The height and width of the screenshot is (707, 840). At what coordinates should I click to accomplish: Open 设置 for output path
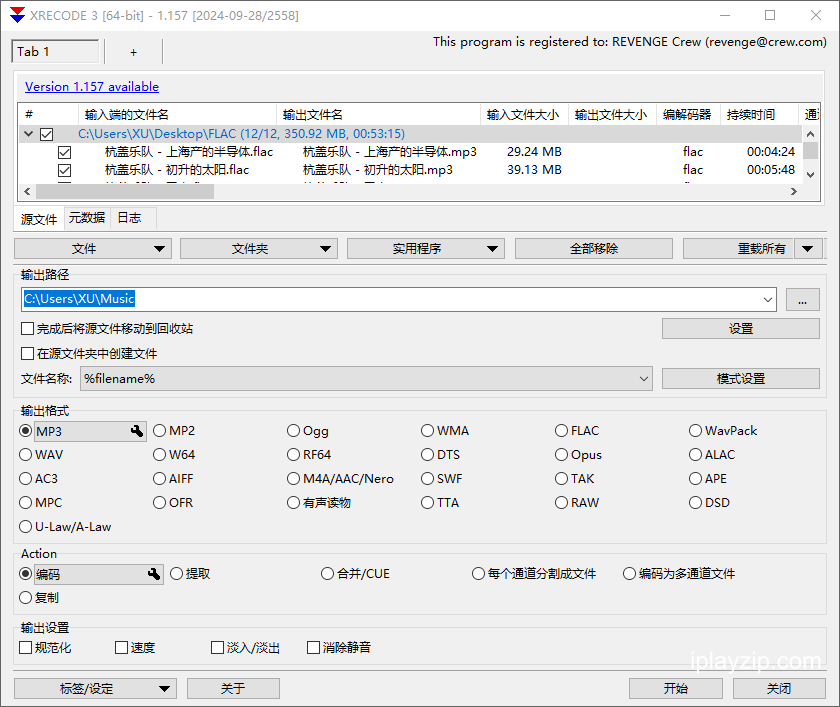(741, 329)
